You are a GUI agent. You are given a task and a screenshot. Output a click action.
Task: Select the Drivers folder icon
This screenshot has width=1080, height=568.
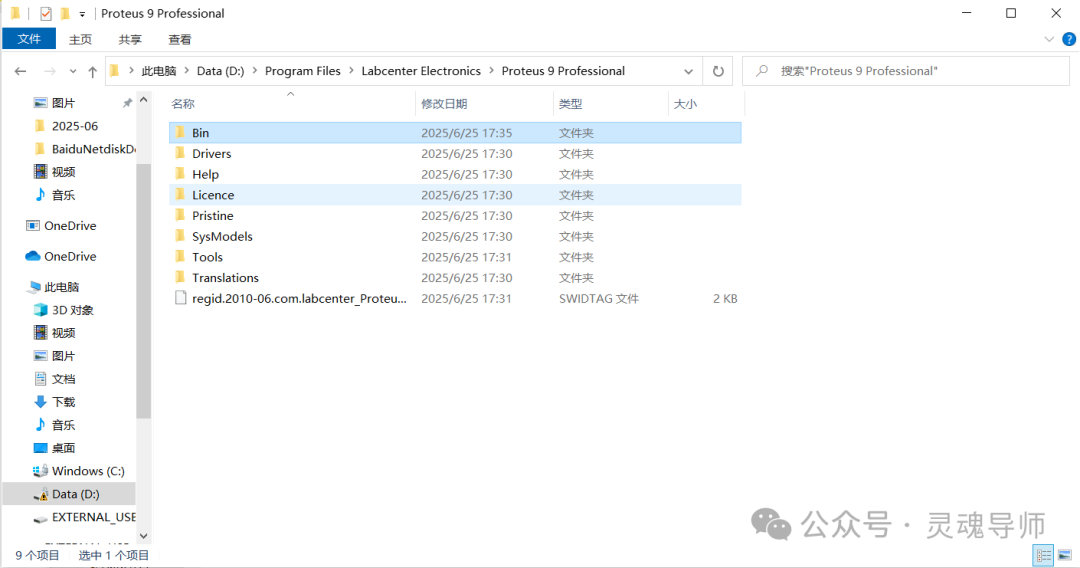click(x=180, y=153)
